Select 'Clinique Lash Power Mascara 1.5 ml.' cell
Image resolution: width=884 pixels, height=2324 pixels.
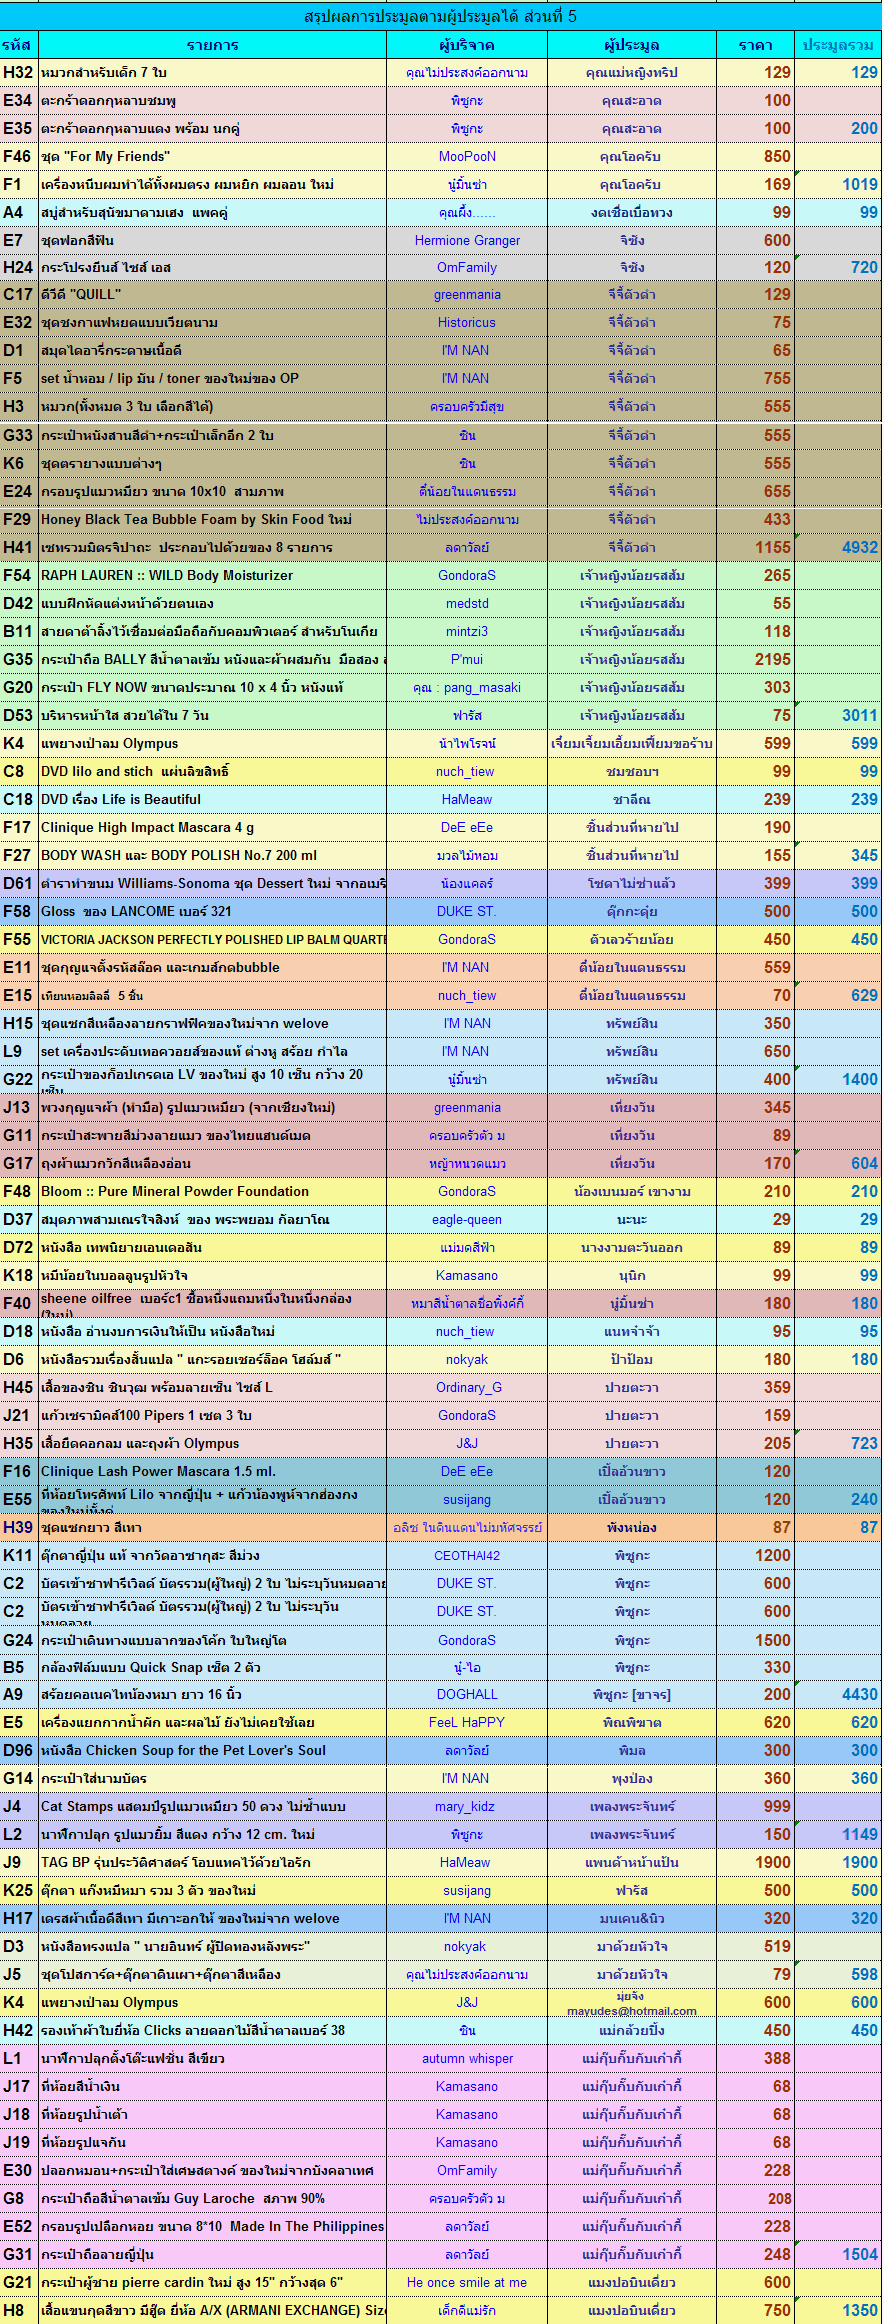[212, 1472]
